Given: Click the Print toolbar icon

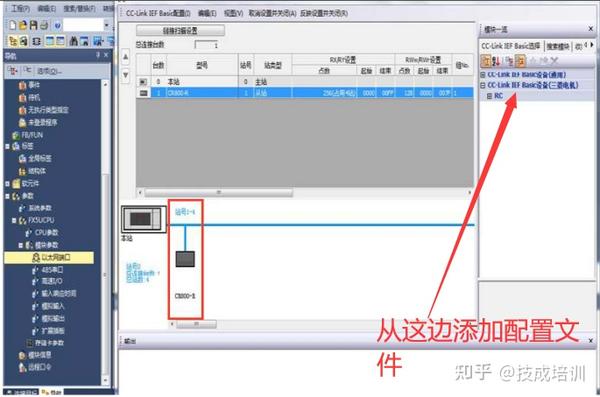Looking at the screenshot, I should point(44,25).
